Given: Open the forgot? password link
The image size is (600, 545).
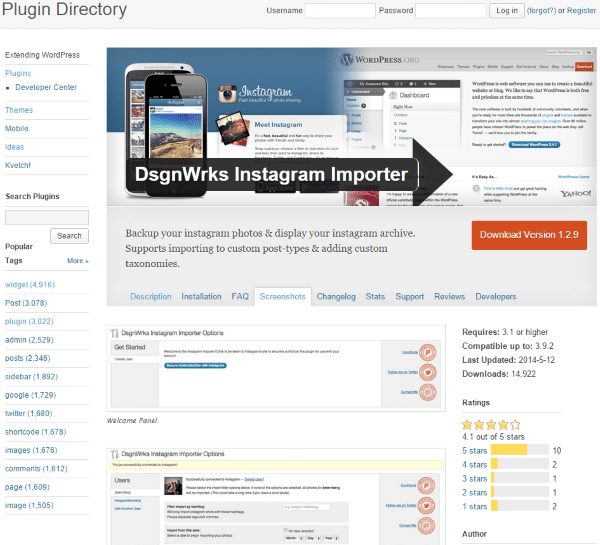Looking at the screenshot, I should (541, 11).
